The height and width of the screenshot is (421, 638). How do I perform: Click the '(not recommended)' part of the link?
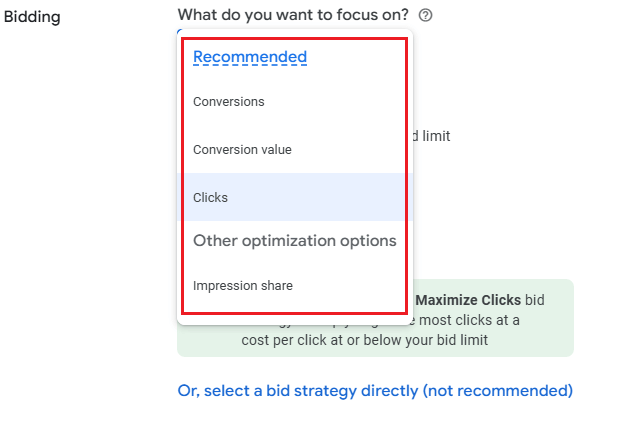(497, 390)
